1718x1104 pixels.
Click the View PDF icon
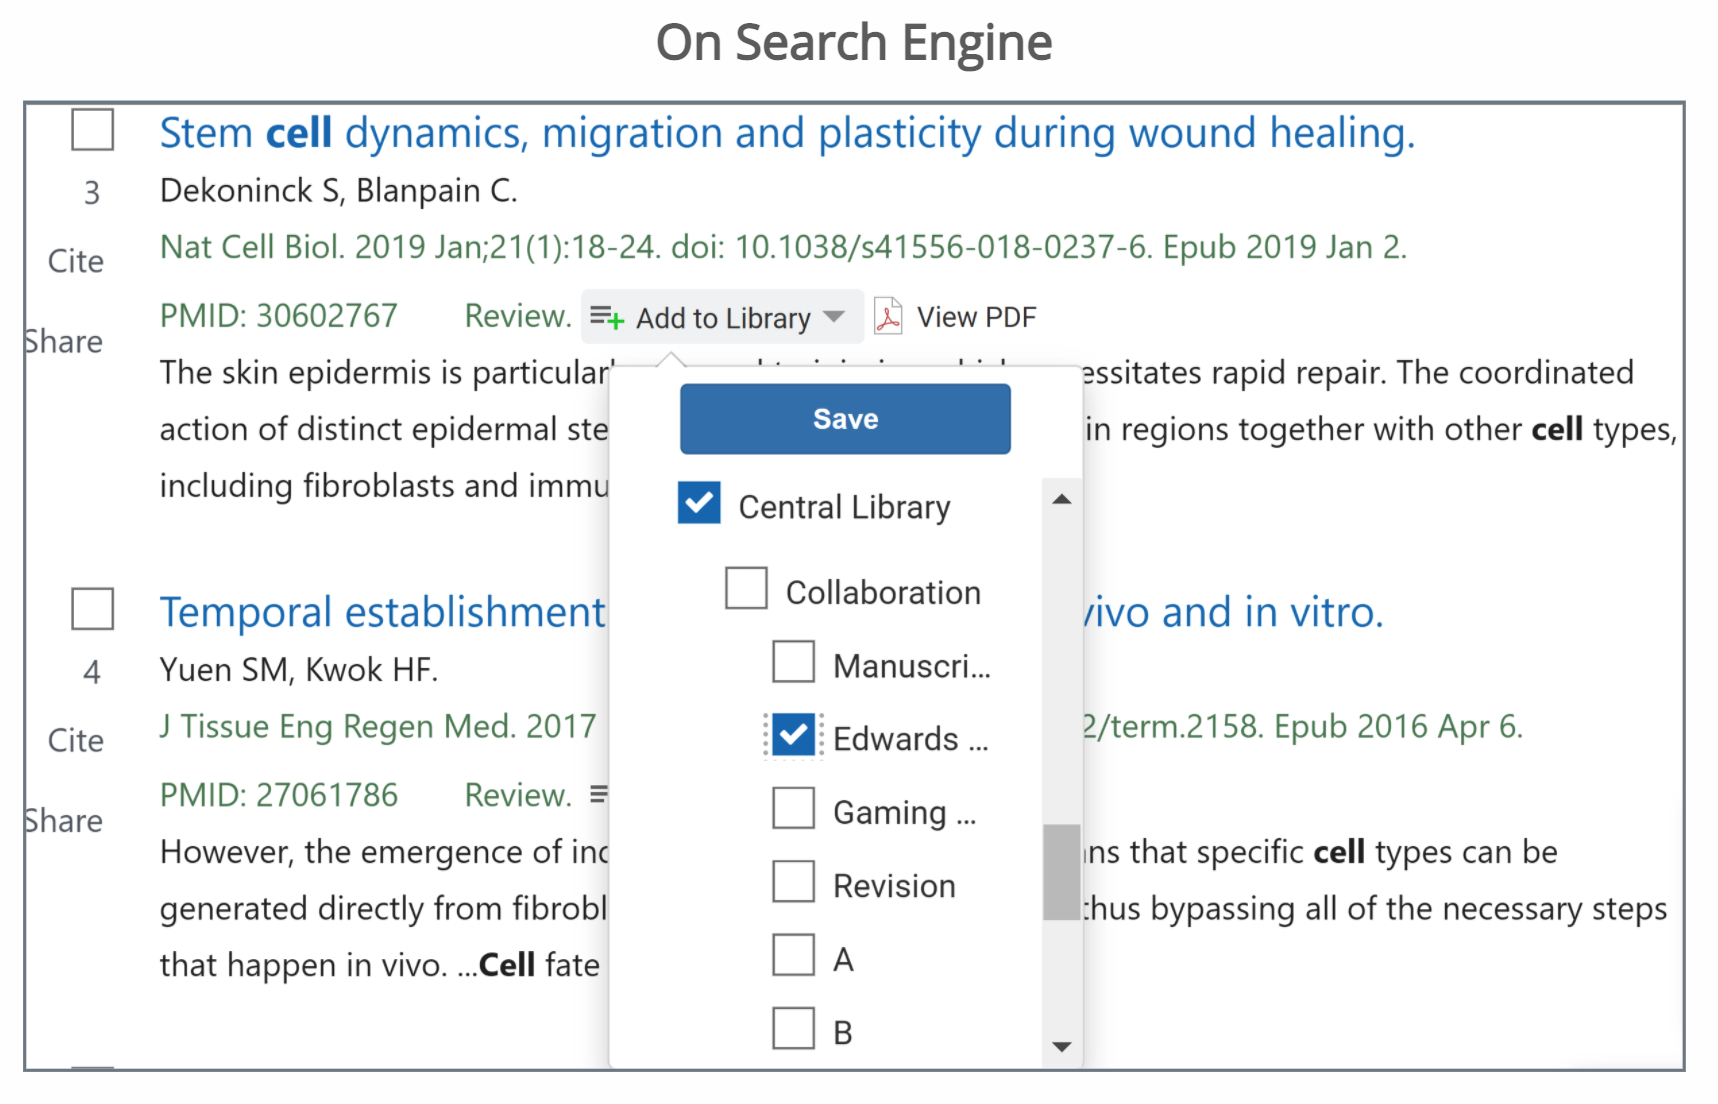(887, 317)
